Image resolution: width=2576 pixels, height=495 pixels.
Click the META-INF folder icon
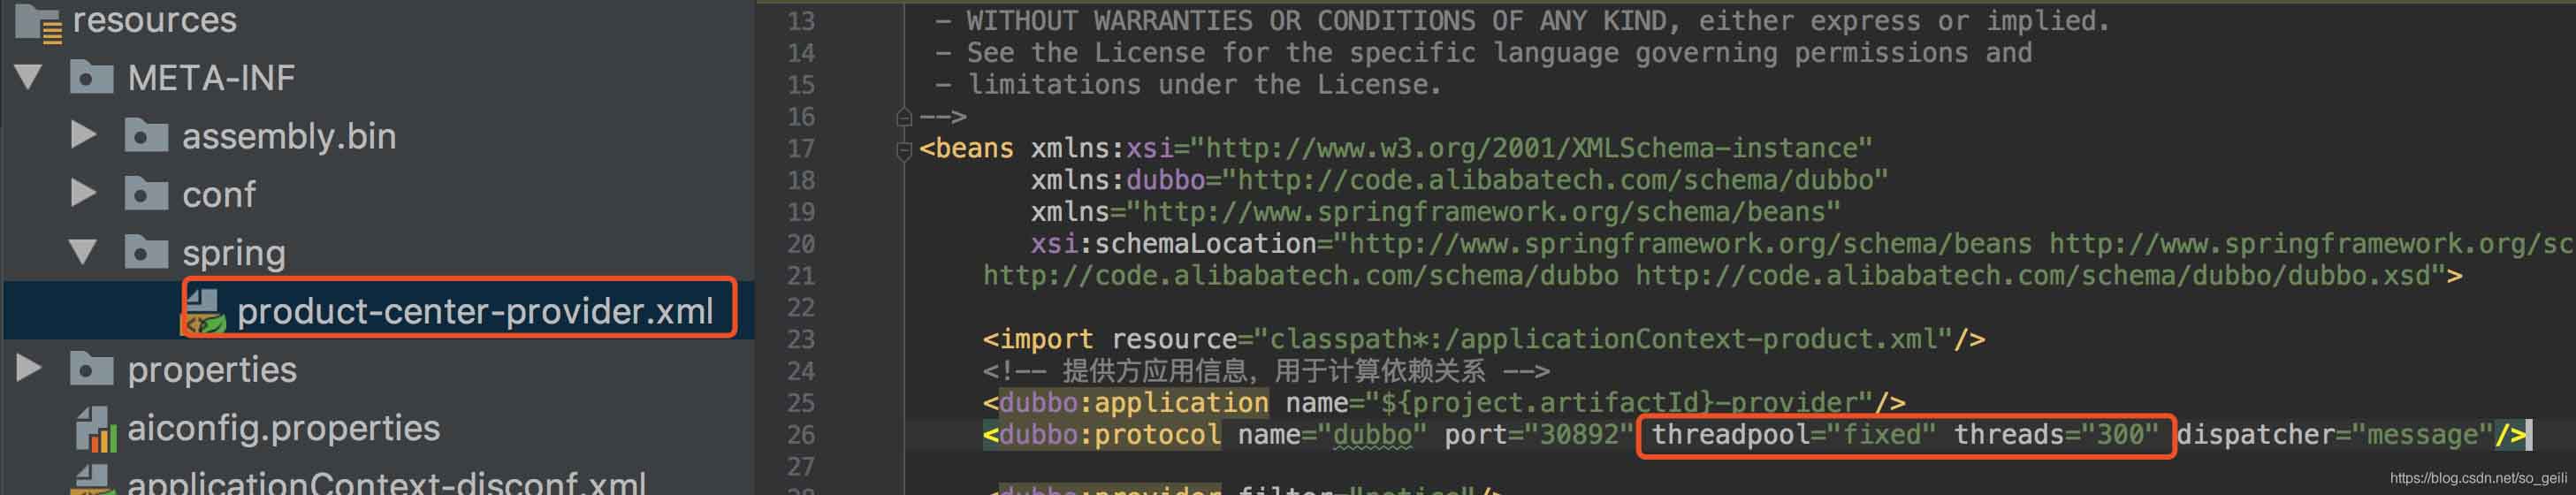[x=91, y=77]
